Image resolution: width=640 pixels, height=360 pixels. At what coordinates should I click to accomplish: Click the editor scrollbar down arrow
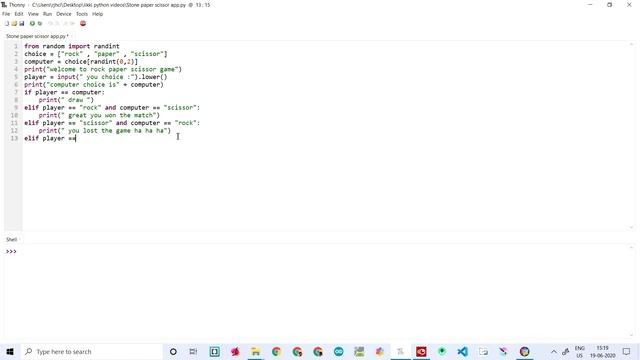(x=631, y=227)
